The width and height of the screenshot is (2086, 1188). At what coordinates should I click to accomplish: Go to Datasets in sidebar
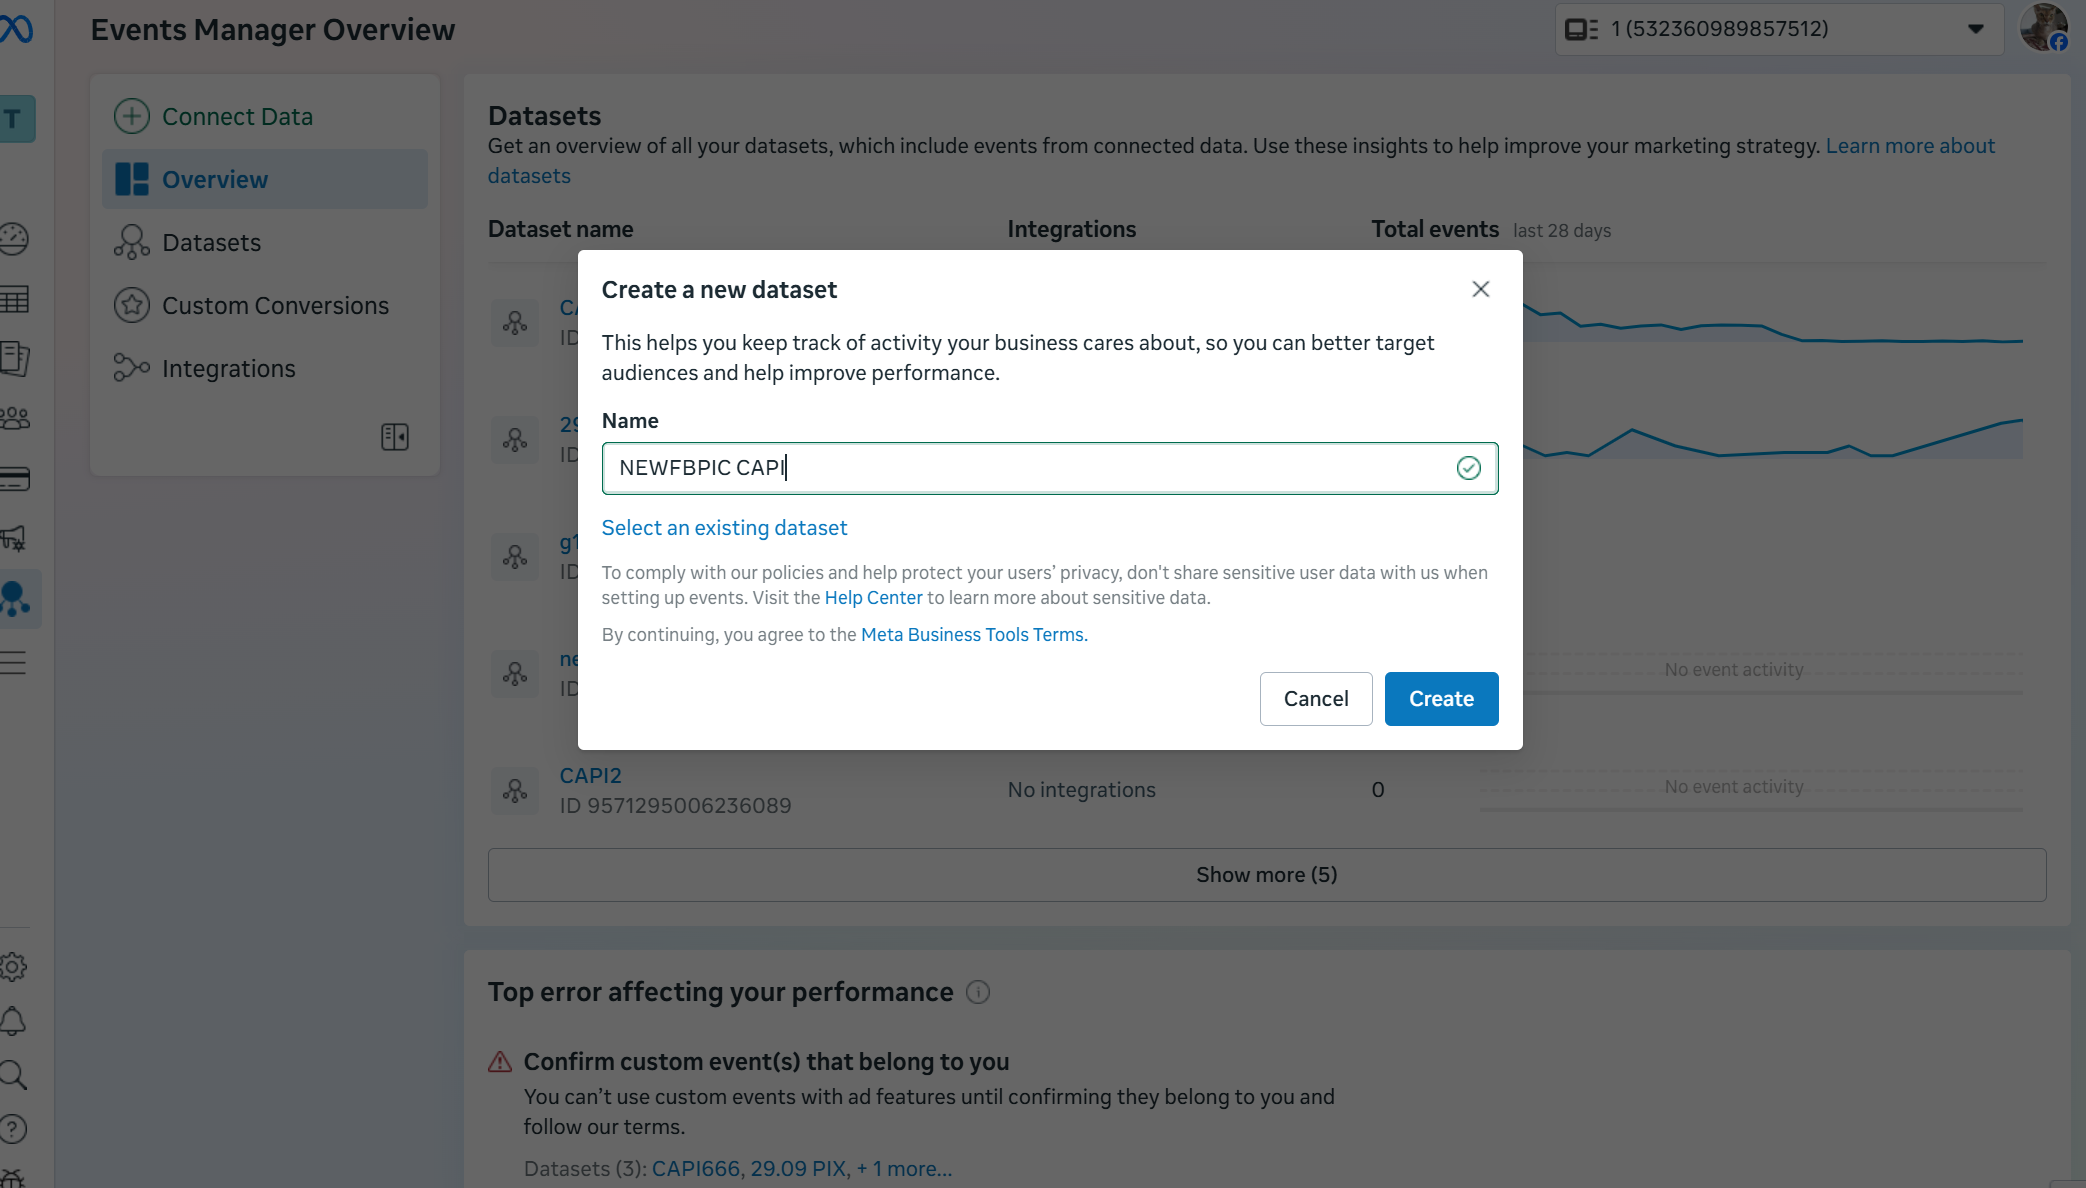coord(211,243)
